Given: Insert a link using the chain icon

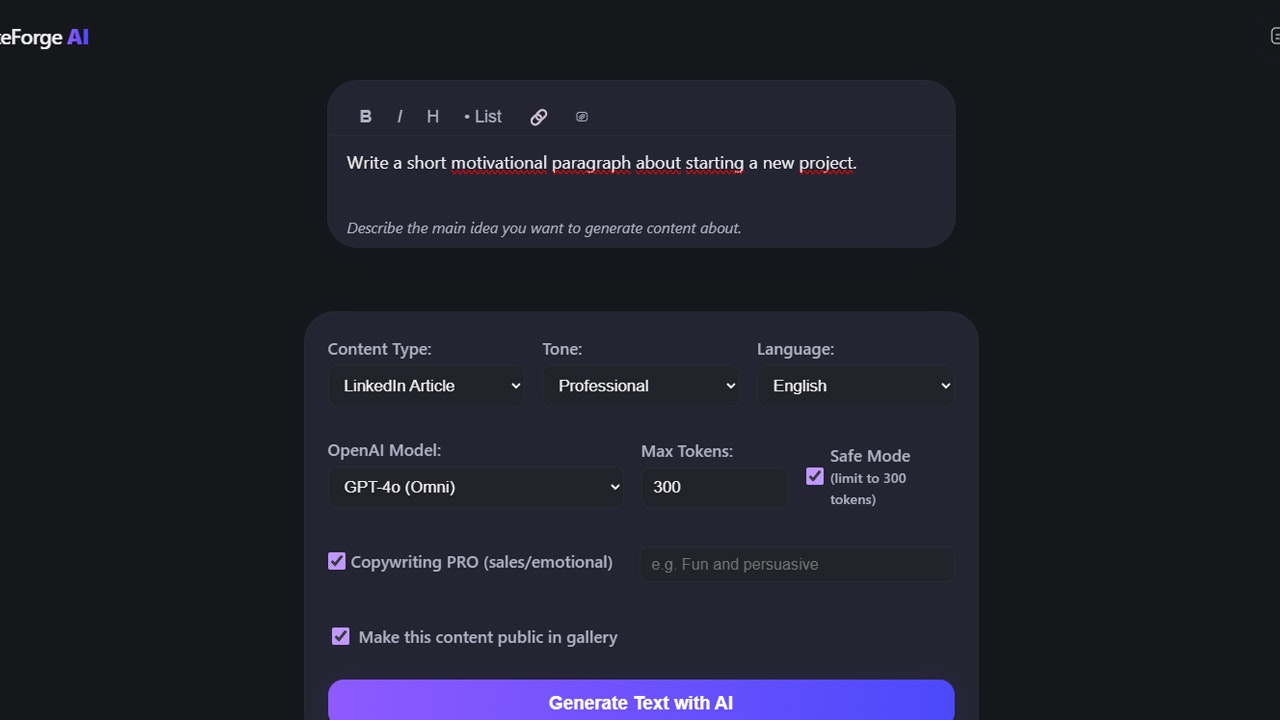Looking at the screenshot, I should coord(538,116).
